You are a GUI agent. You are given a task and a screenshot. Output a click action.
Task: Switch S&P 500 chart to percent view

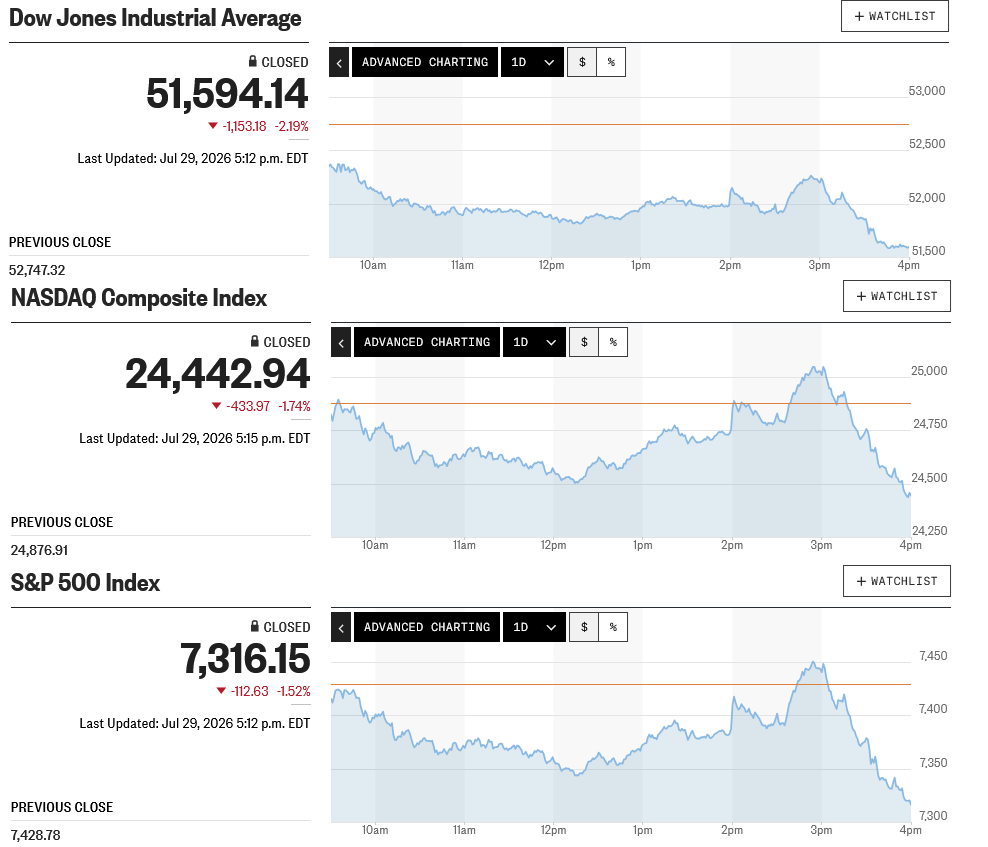tap(613, 627)
